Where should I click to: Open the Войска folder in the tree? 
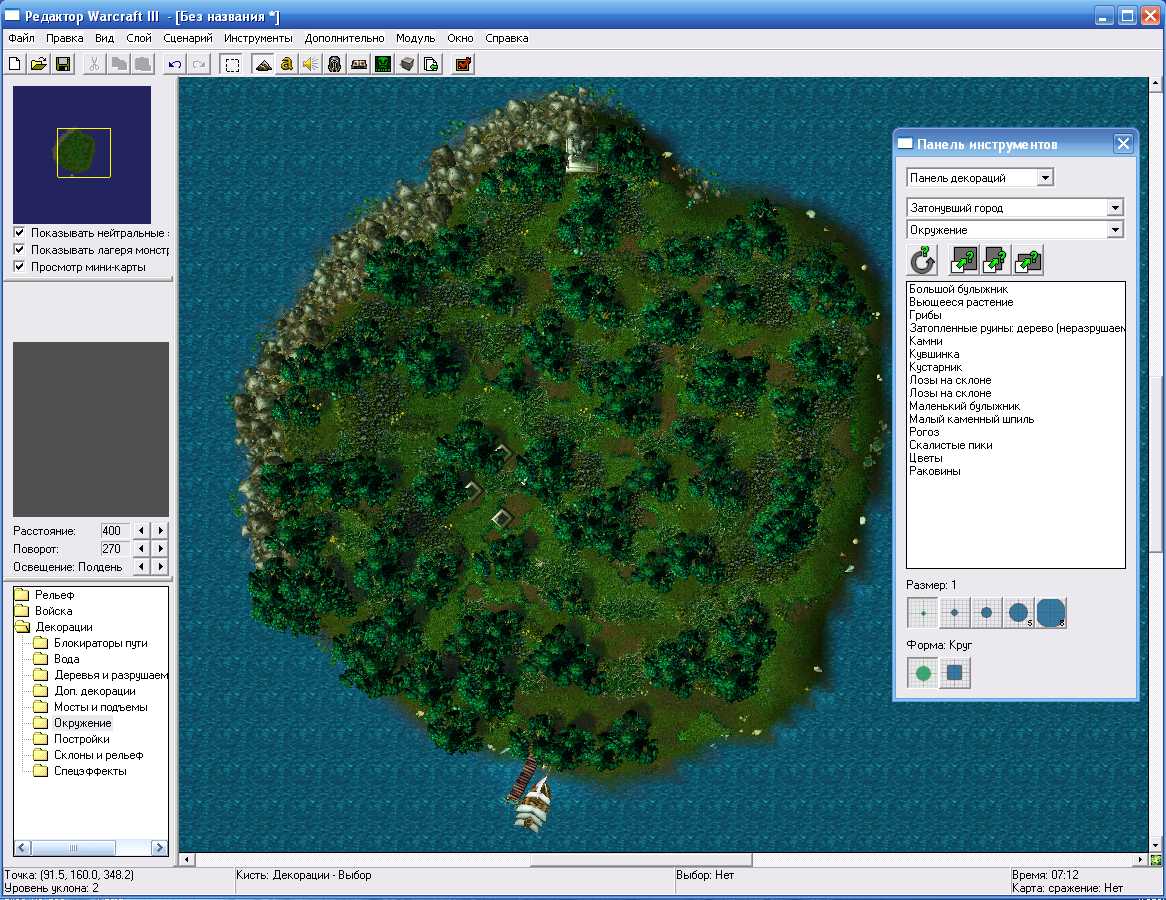click(x=54, y=611)
